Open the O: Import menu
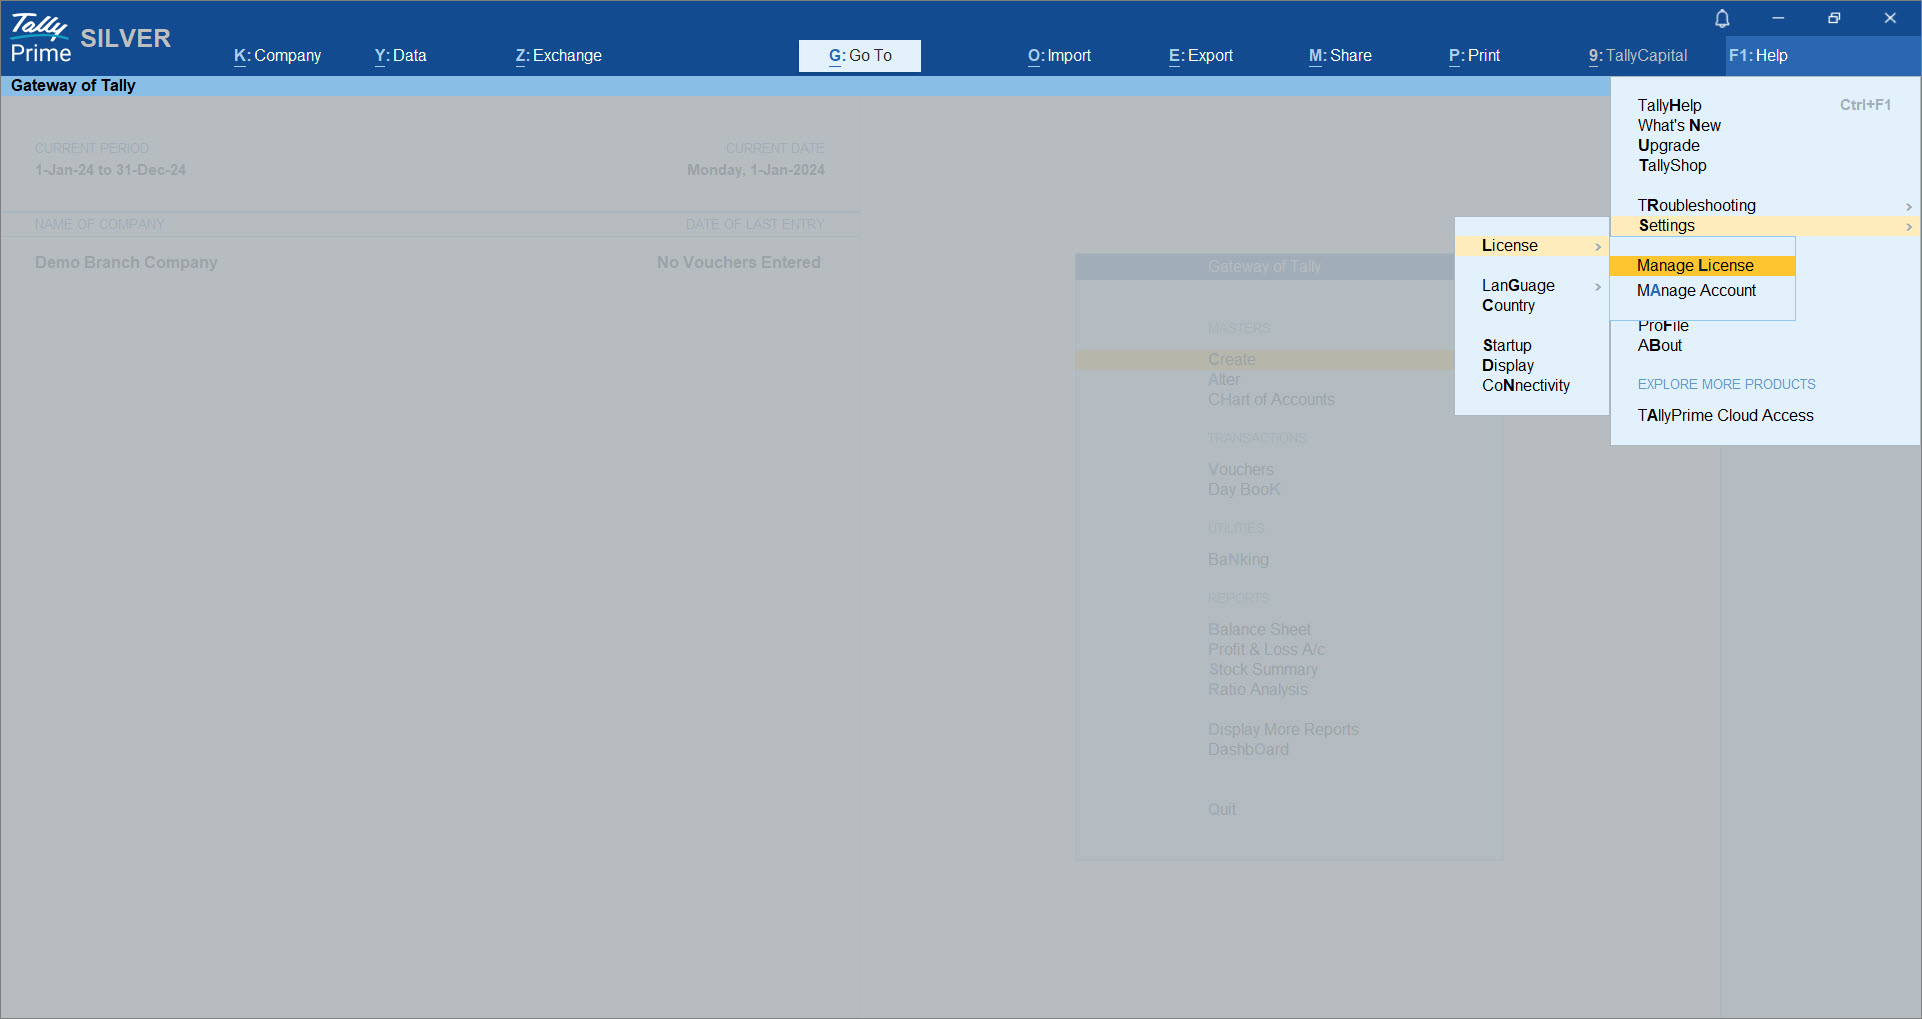The image size is (1922, 1019). tap(1060, 56)
